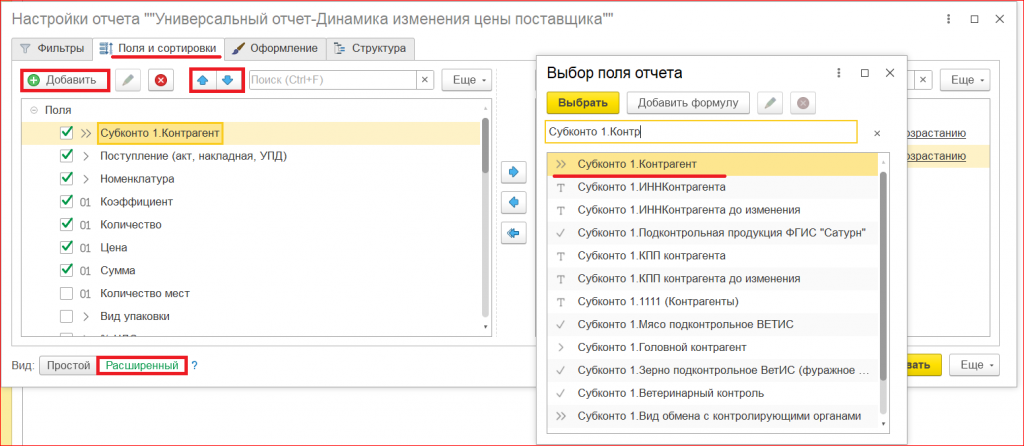
Task: Select Субконто 1.1111 (Контрагенты) item
Action: [x=712, y=302]
